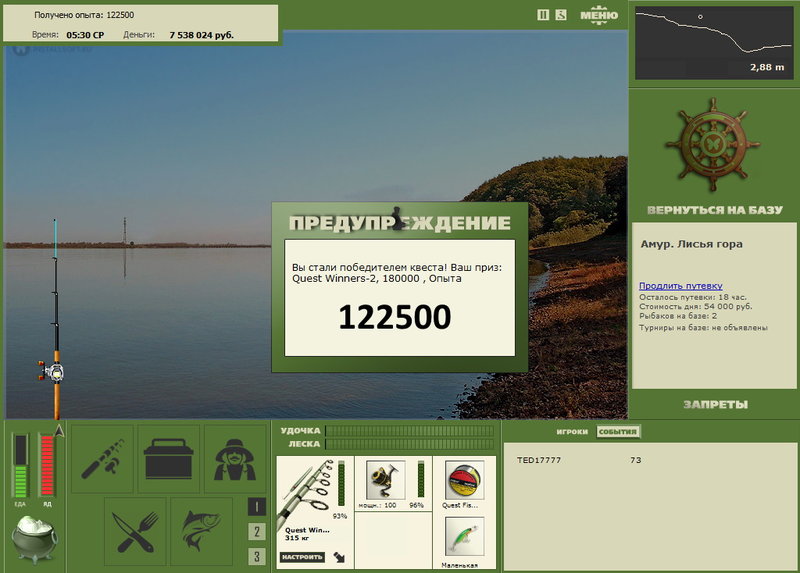Screen dimensions: 800x573
Task: Open the food knife-and-fork icon
Action: pyautogui.click(x=135, y=530)
